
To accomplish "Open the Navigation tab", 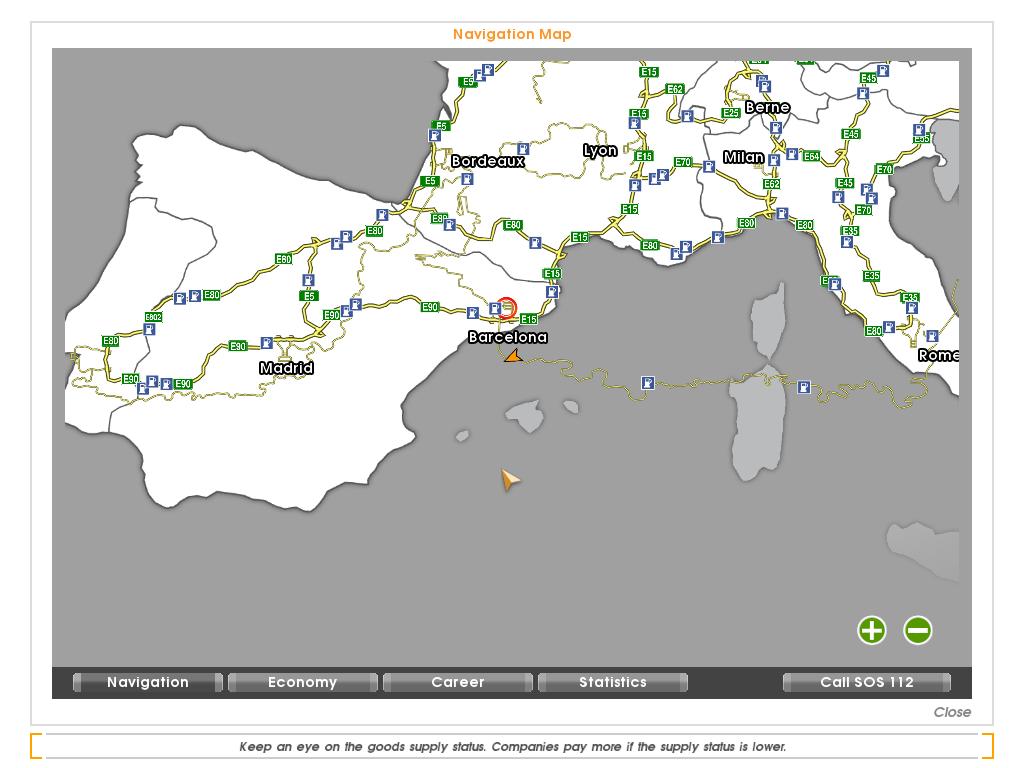I will (148, 682).
